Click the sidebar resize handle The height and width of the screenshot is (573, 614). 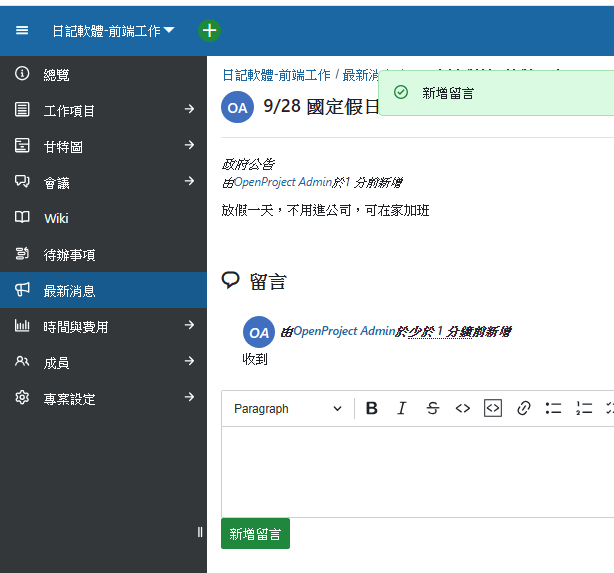[200, 532]
